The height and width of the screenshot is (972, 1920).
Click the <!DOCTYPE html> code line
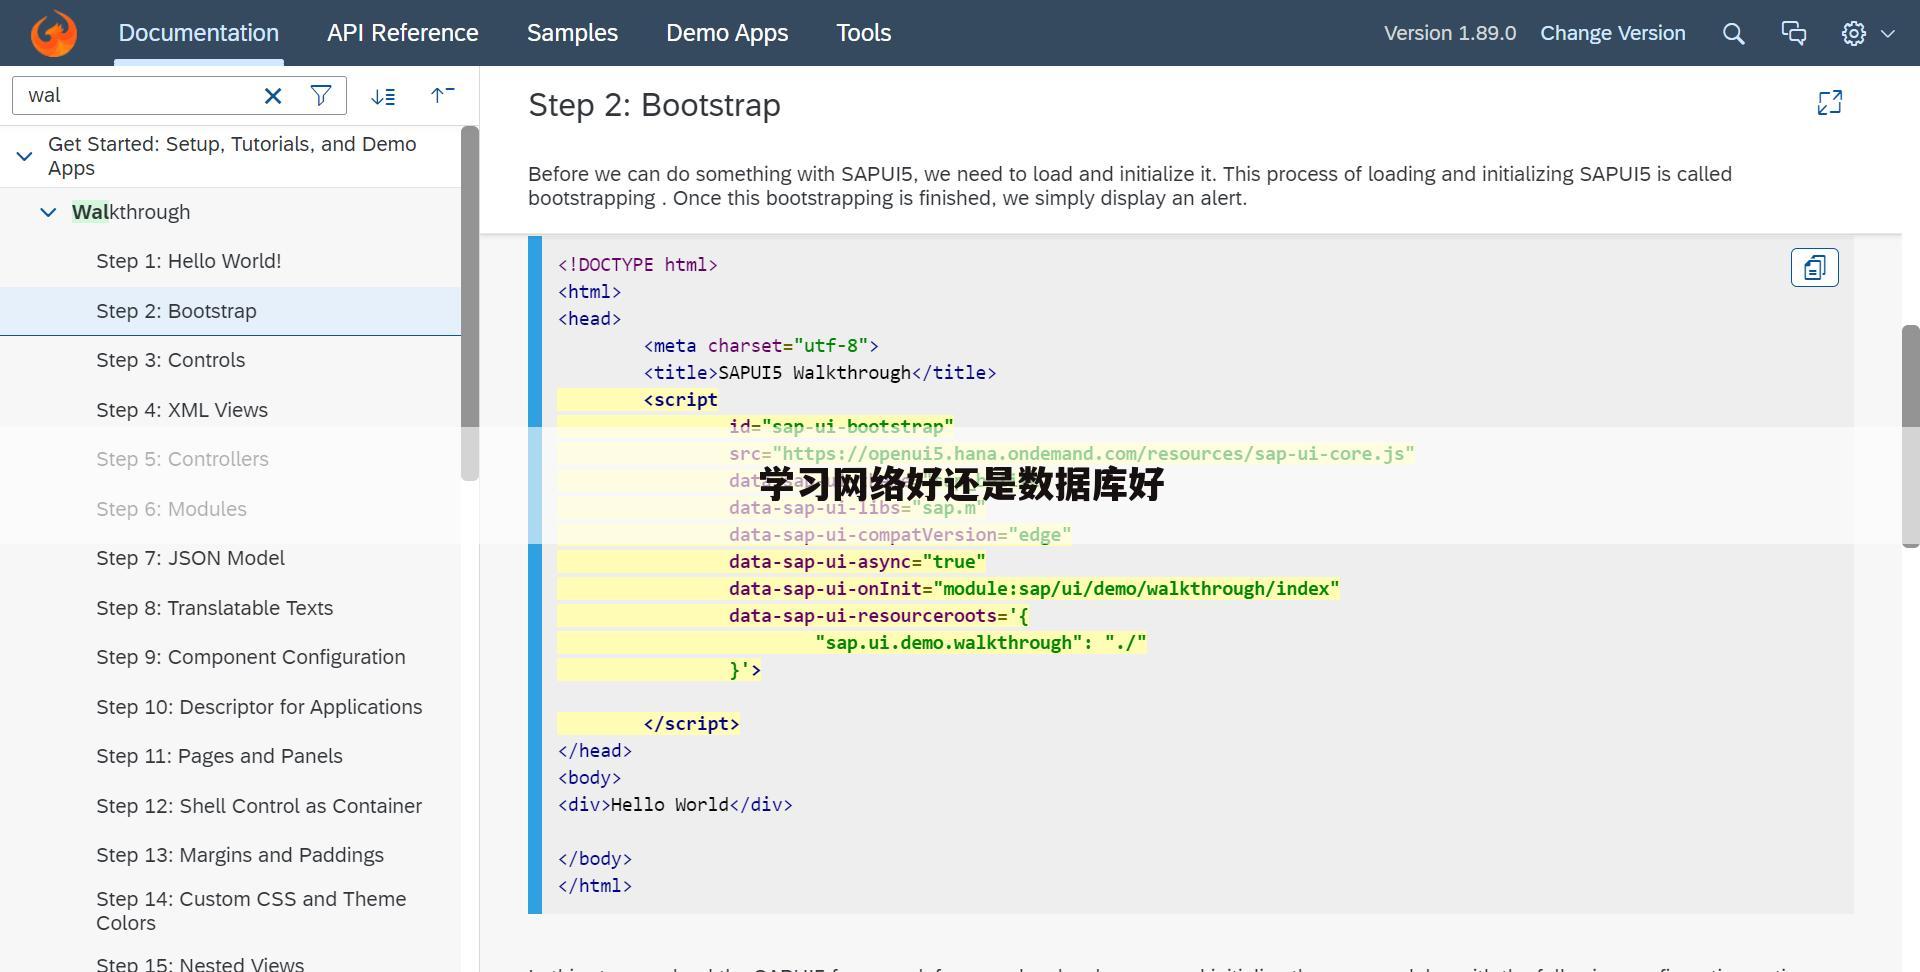point(637,265)
